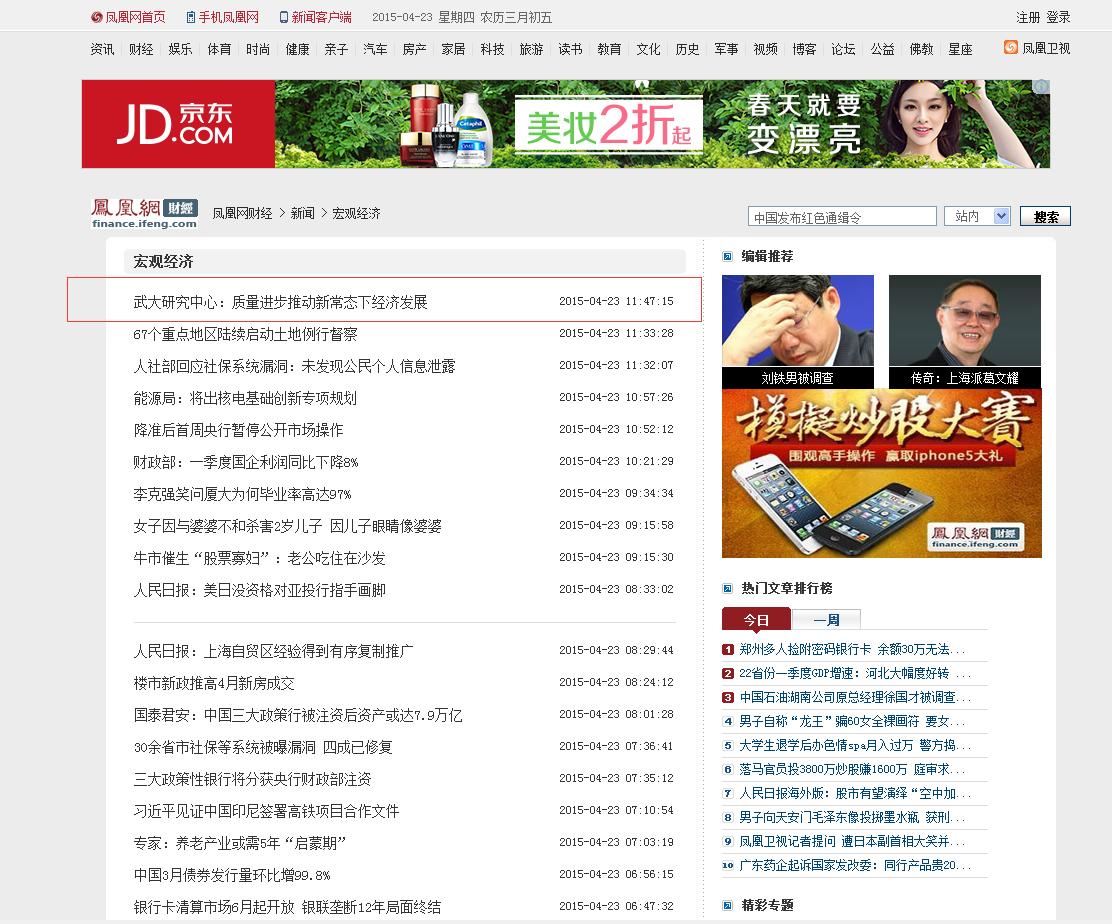Screen dimensions: 1112x924
Task: Open the article 武大研究中心：质量进步推动新常态下经济发展
Action: pyautogui.click(x=281, y=302)
